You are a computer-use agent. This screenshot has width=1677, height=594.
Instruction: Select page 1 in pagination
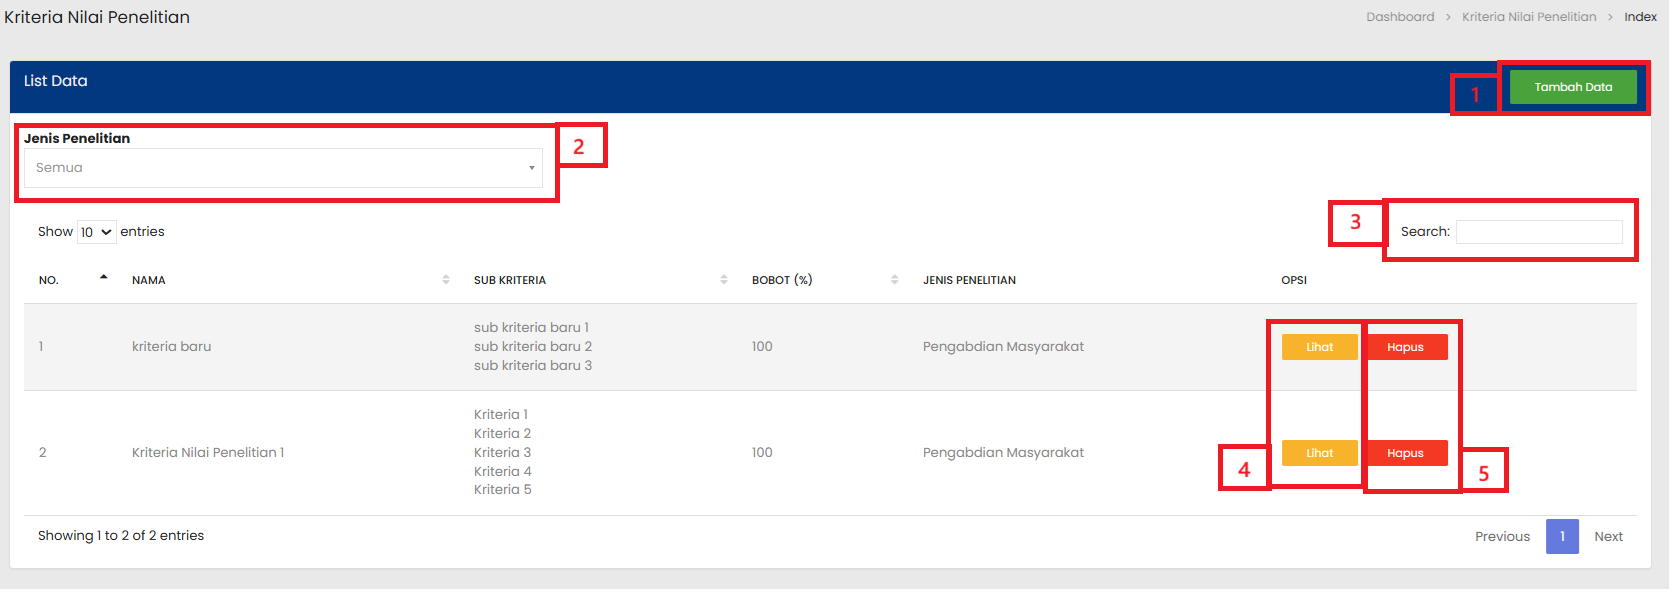[x=1561, y=537]
